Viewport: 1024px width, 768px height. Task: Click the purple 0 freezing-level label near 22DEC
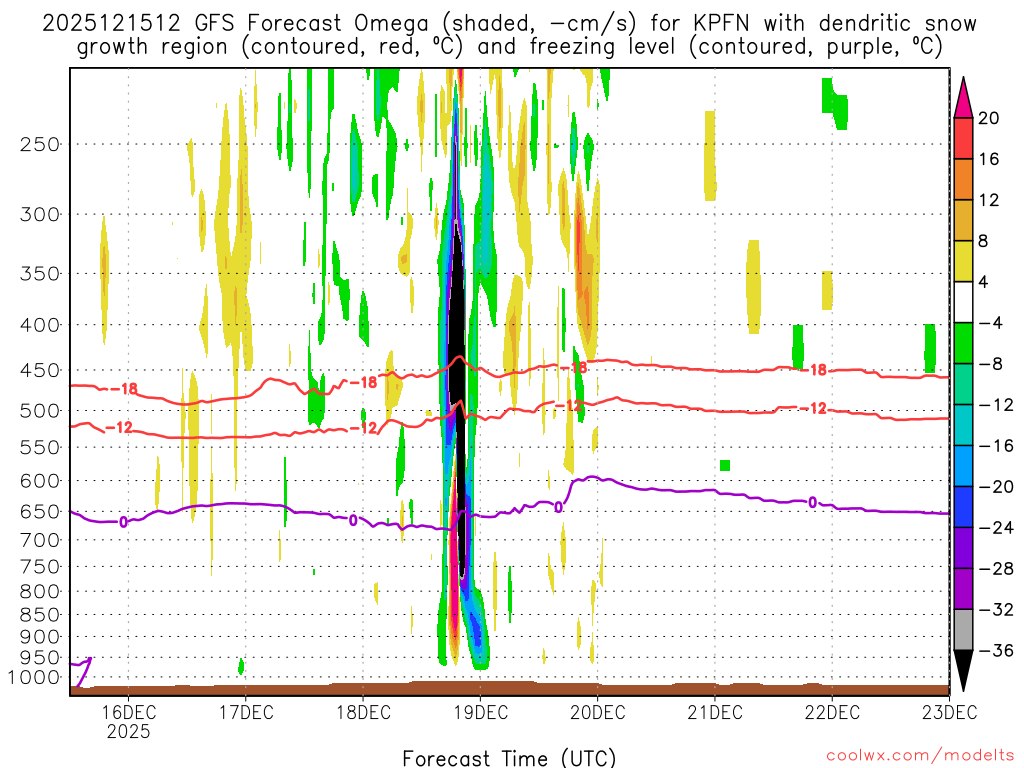[x=812, y=503]
